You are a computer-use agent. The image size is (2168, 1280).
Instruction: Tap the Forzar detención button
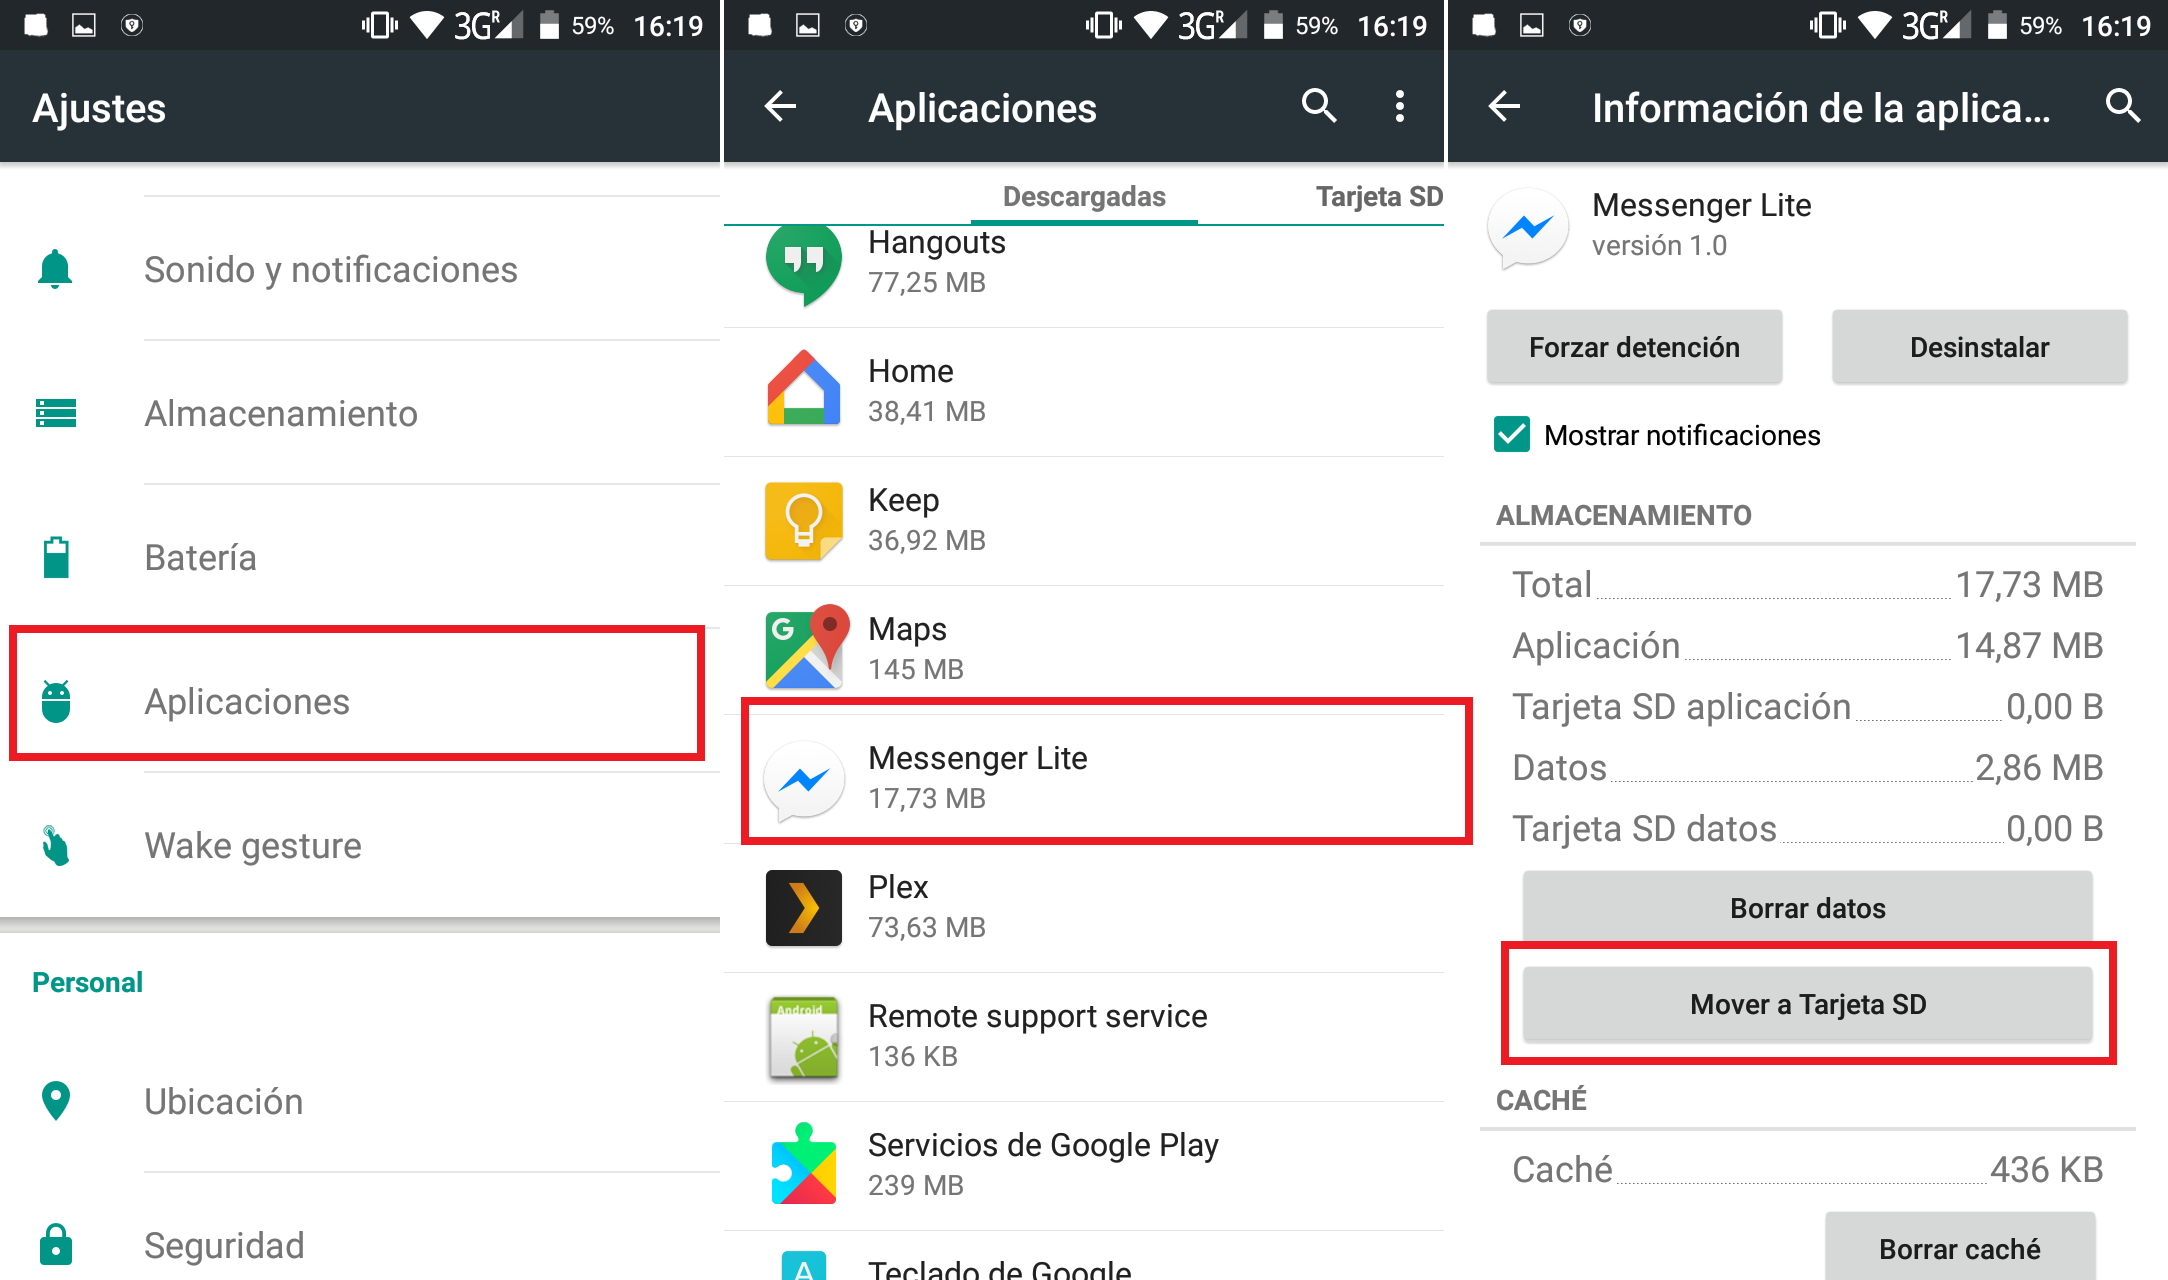1634,347
